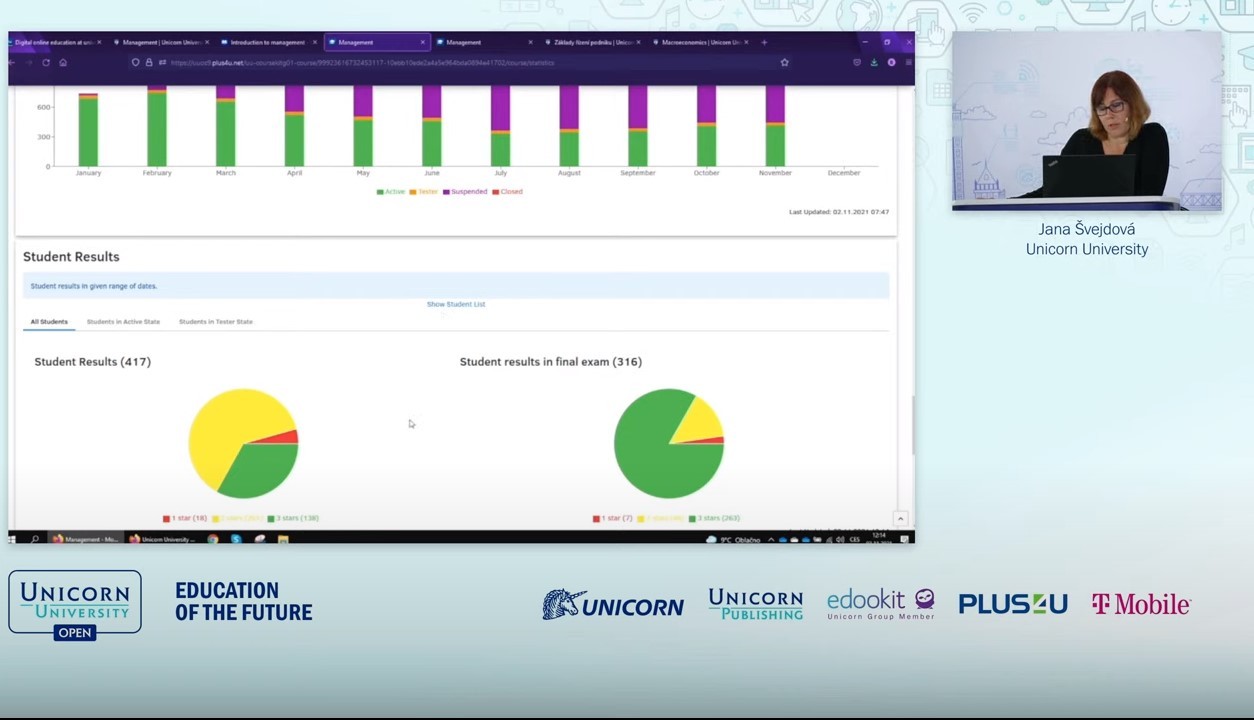Toggle Active series in chart legend
The width and height of the screenshot is (1254, 720).
point(390,192)
